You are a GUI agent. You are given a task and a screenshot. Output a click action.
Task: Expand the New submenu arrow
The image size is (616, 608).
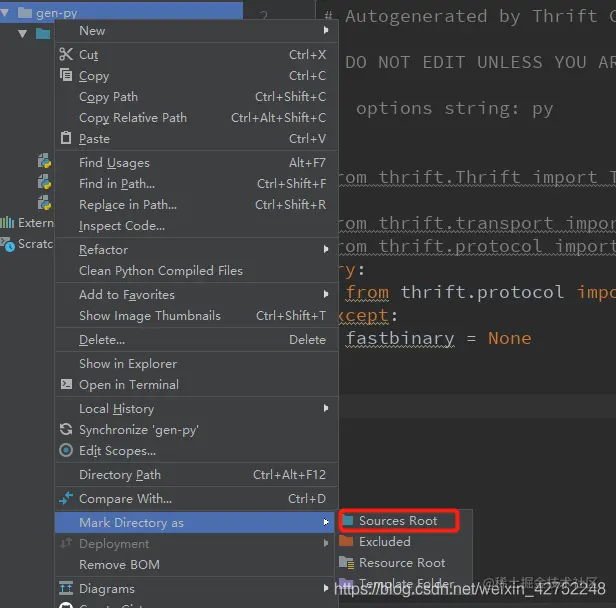pos(326,30)
